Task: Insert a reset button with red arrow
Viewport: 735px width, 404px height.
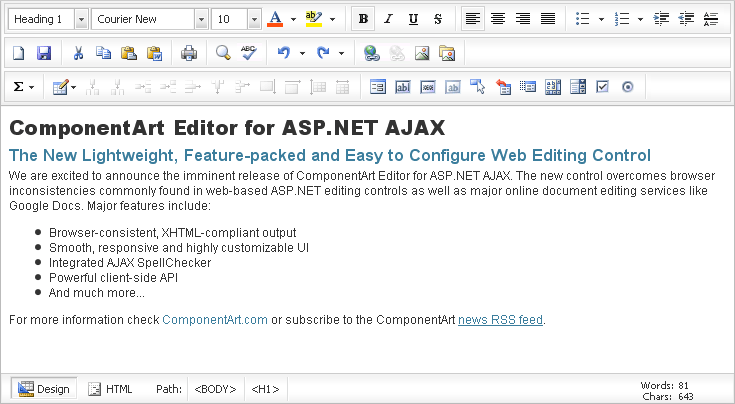Action: (503, 87)
